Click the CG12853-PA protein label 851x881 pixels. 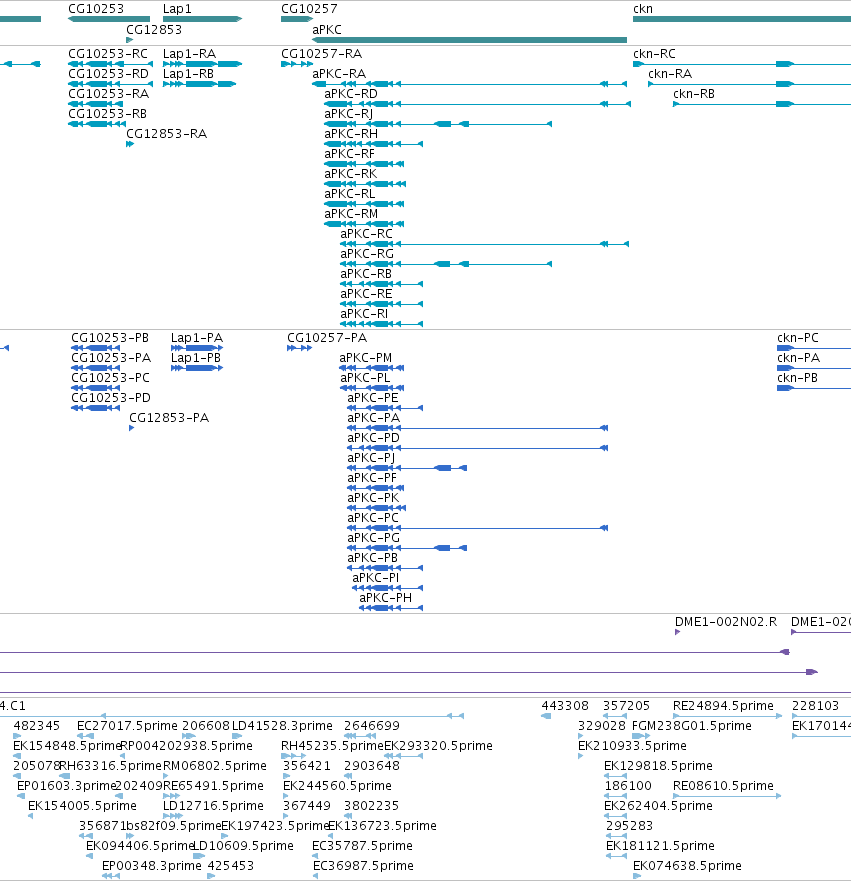click(x=169, y=418)
